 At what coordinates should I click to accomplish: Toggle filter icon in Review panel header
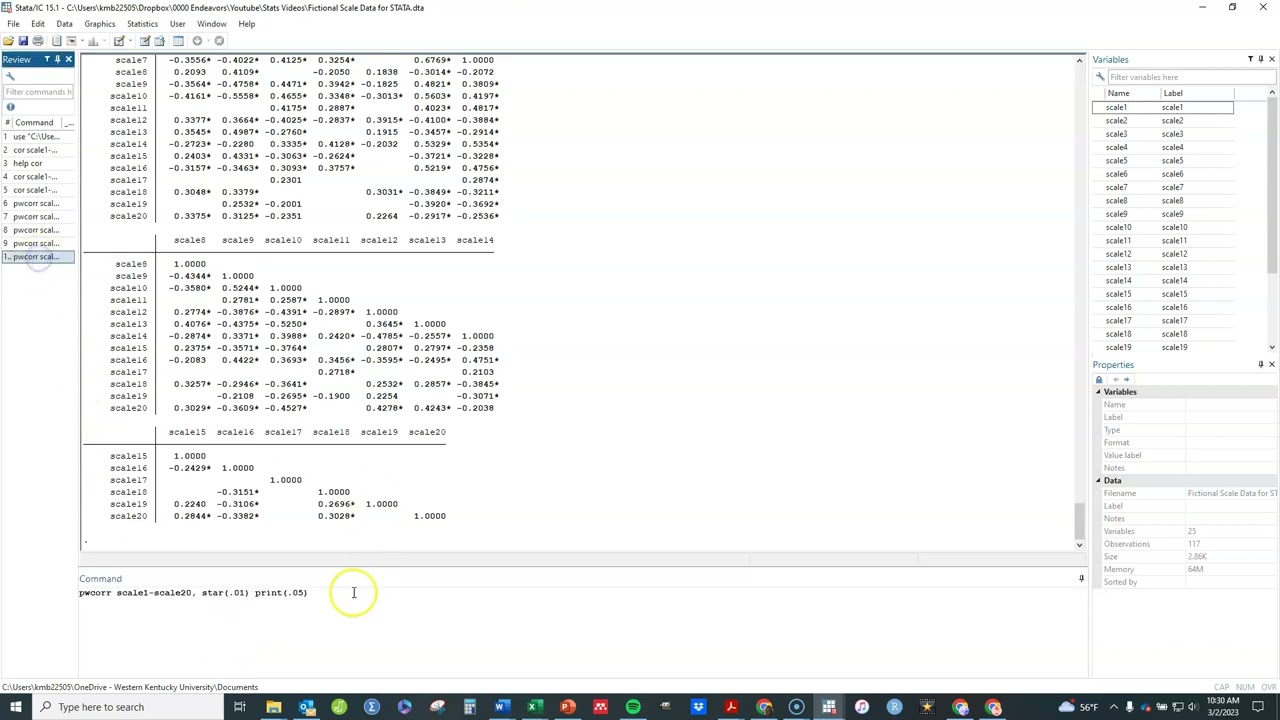(47, 60)
